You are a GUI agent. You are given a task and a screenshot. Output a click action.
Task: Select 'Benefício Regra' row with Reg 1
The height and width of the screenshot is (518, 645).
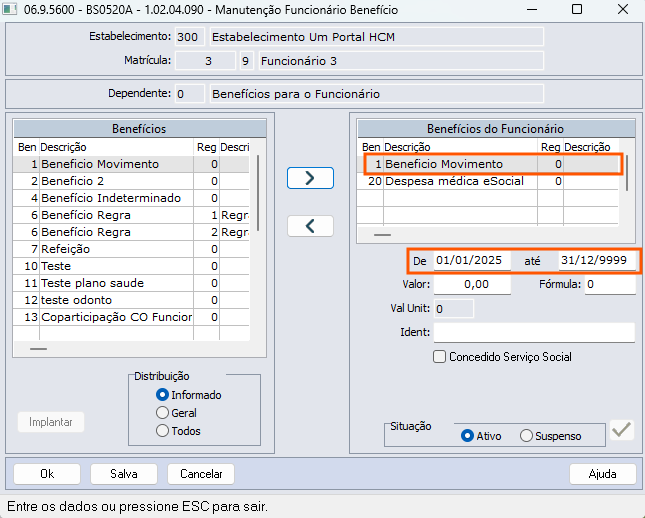click(x=131, y=215)
